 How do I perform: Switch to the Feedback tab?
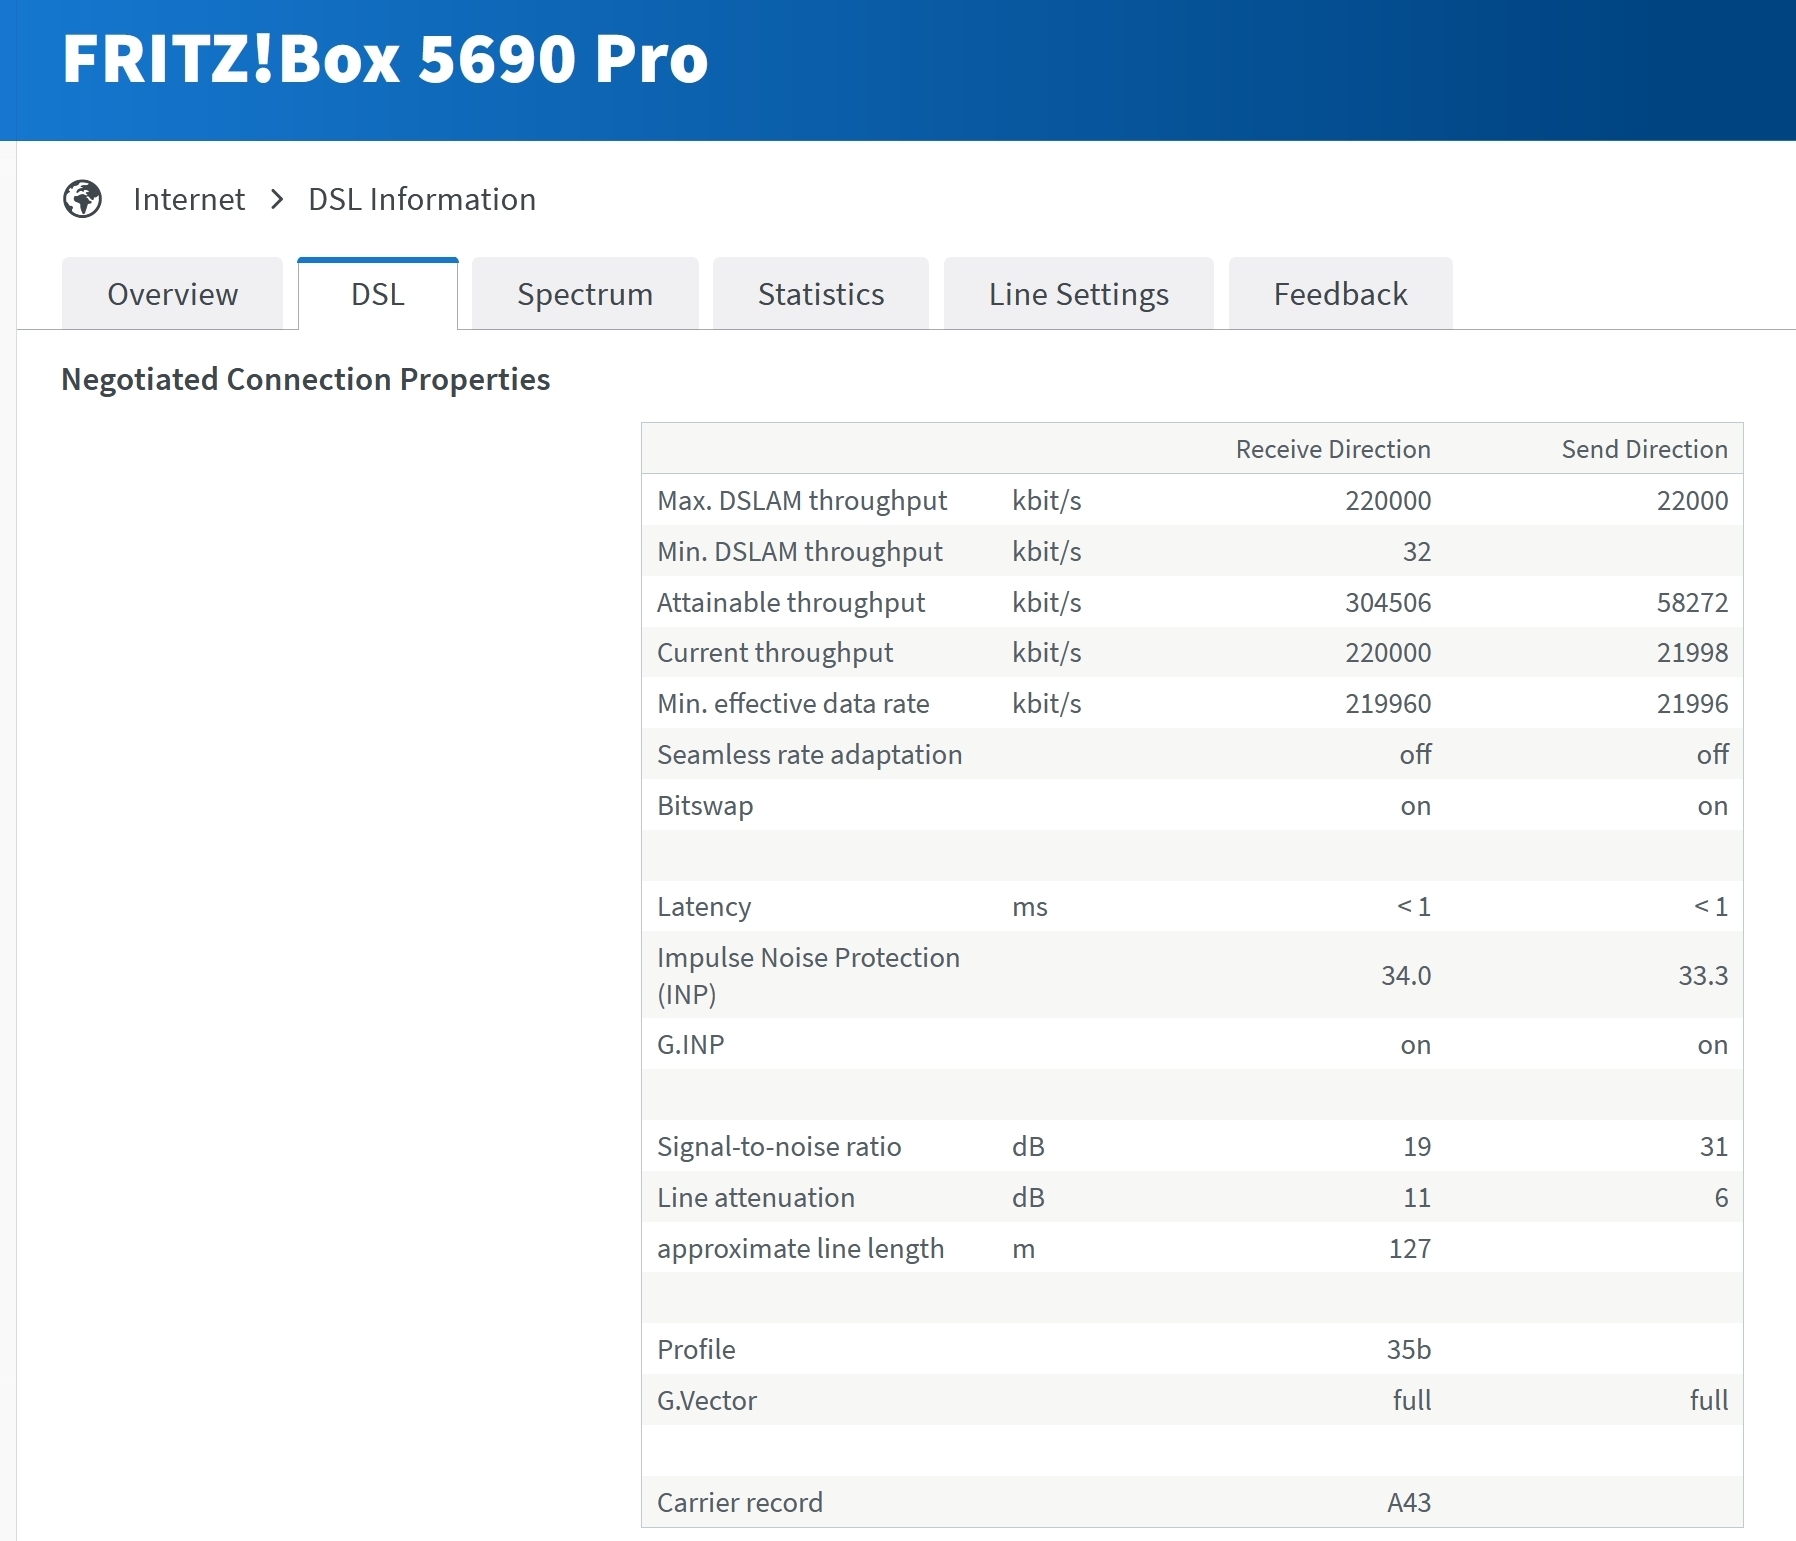click(1341, 294)
